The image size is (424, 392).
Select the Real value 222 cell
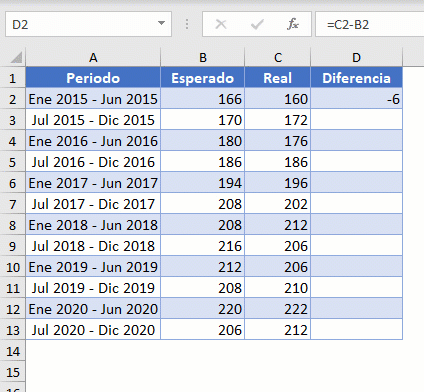point(277,309)
